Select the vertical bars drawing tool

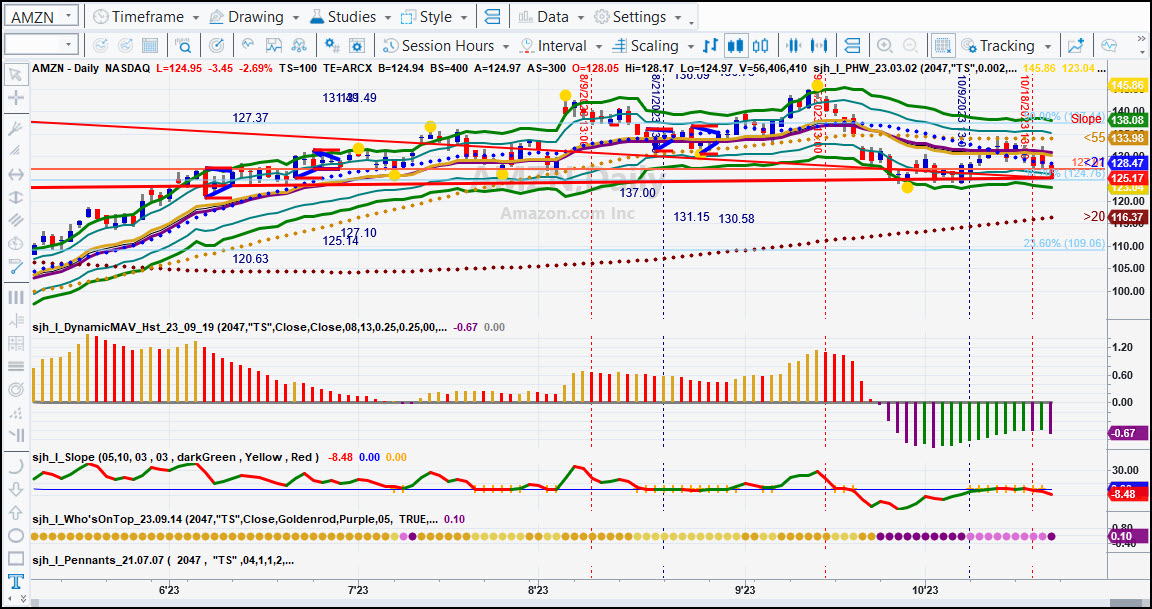click(x=15, y=298)
